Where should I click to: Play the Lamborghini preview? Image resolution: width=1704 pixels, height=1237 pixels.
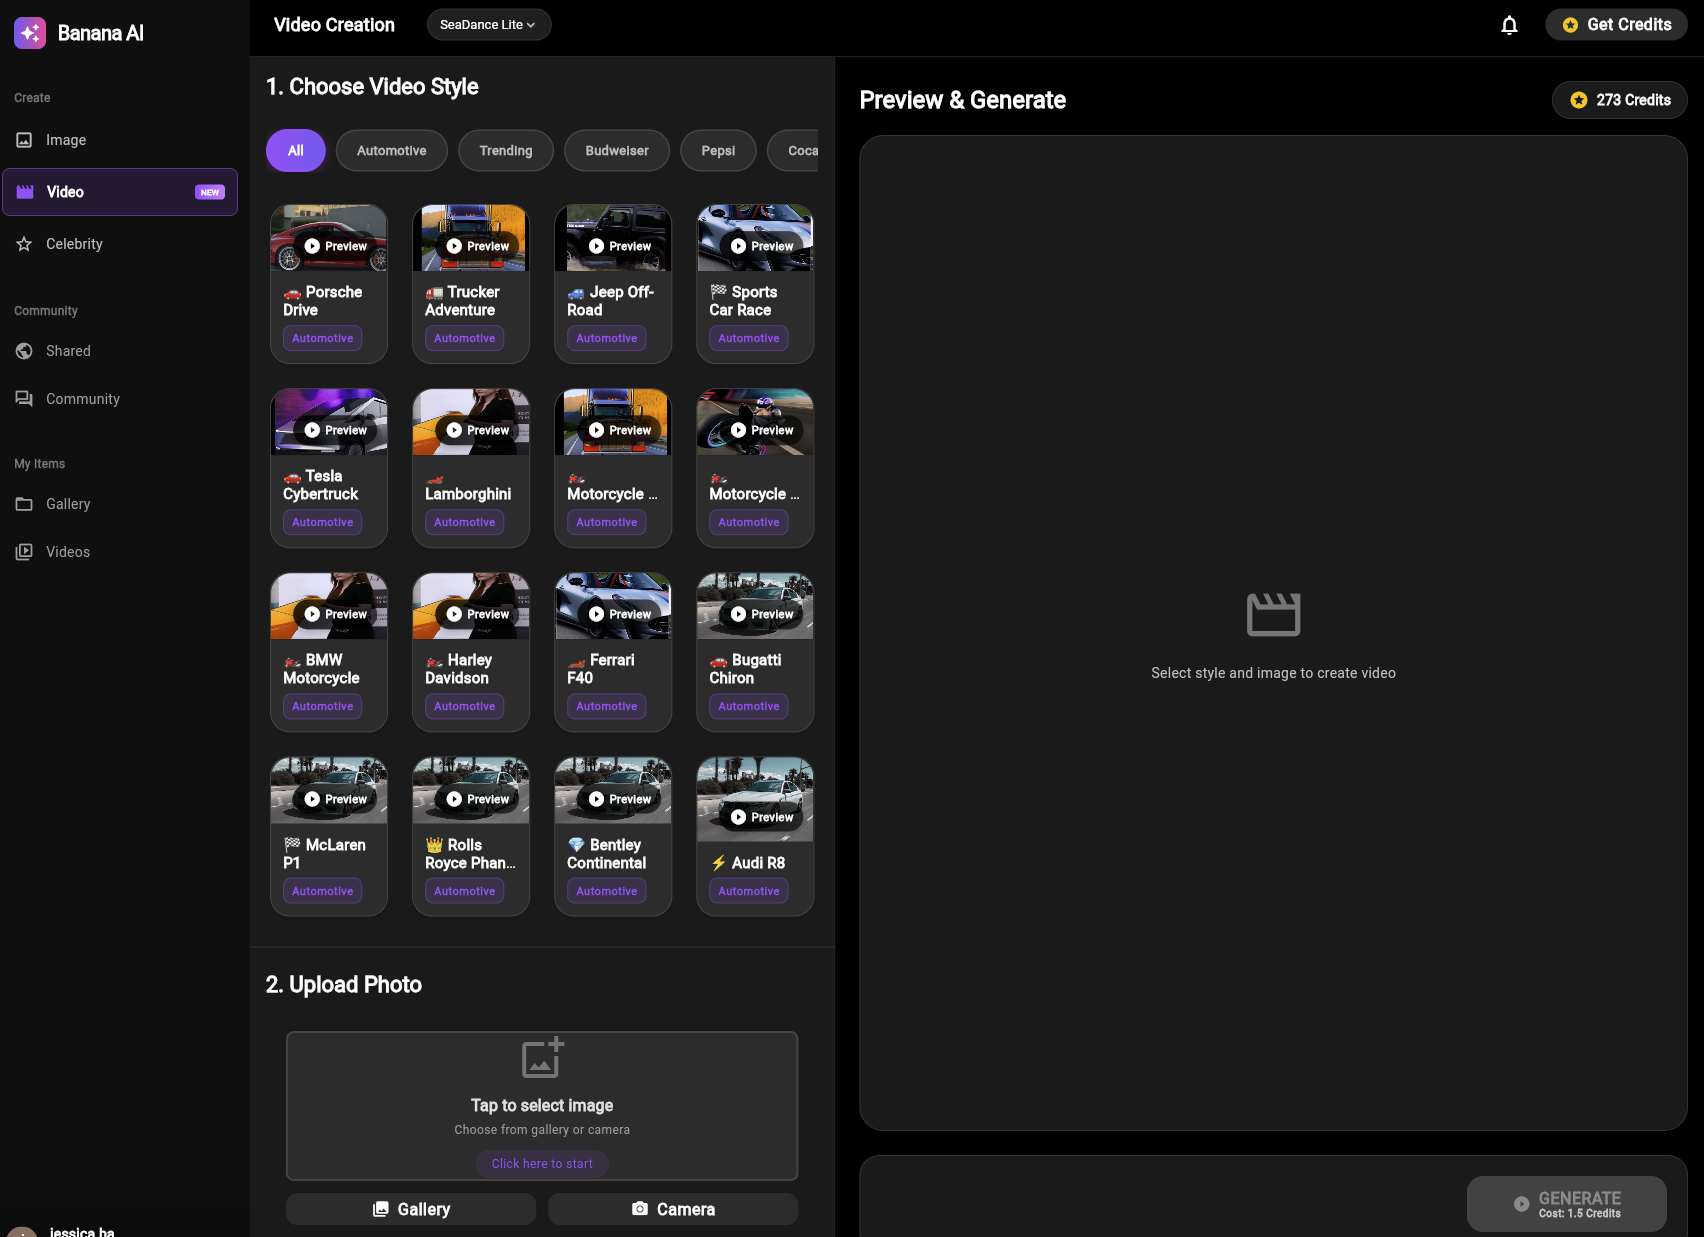pos(478,430)
